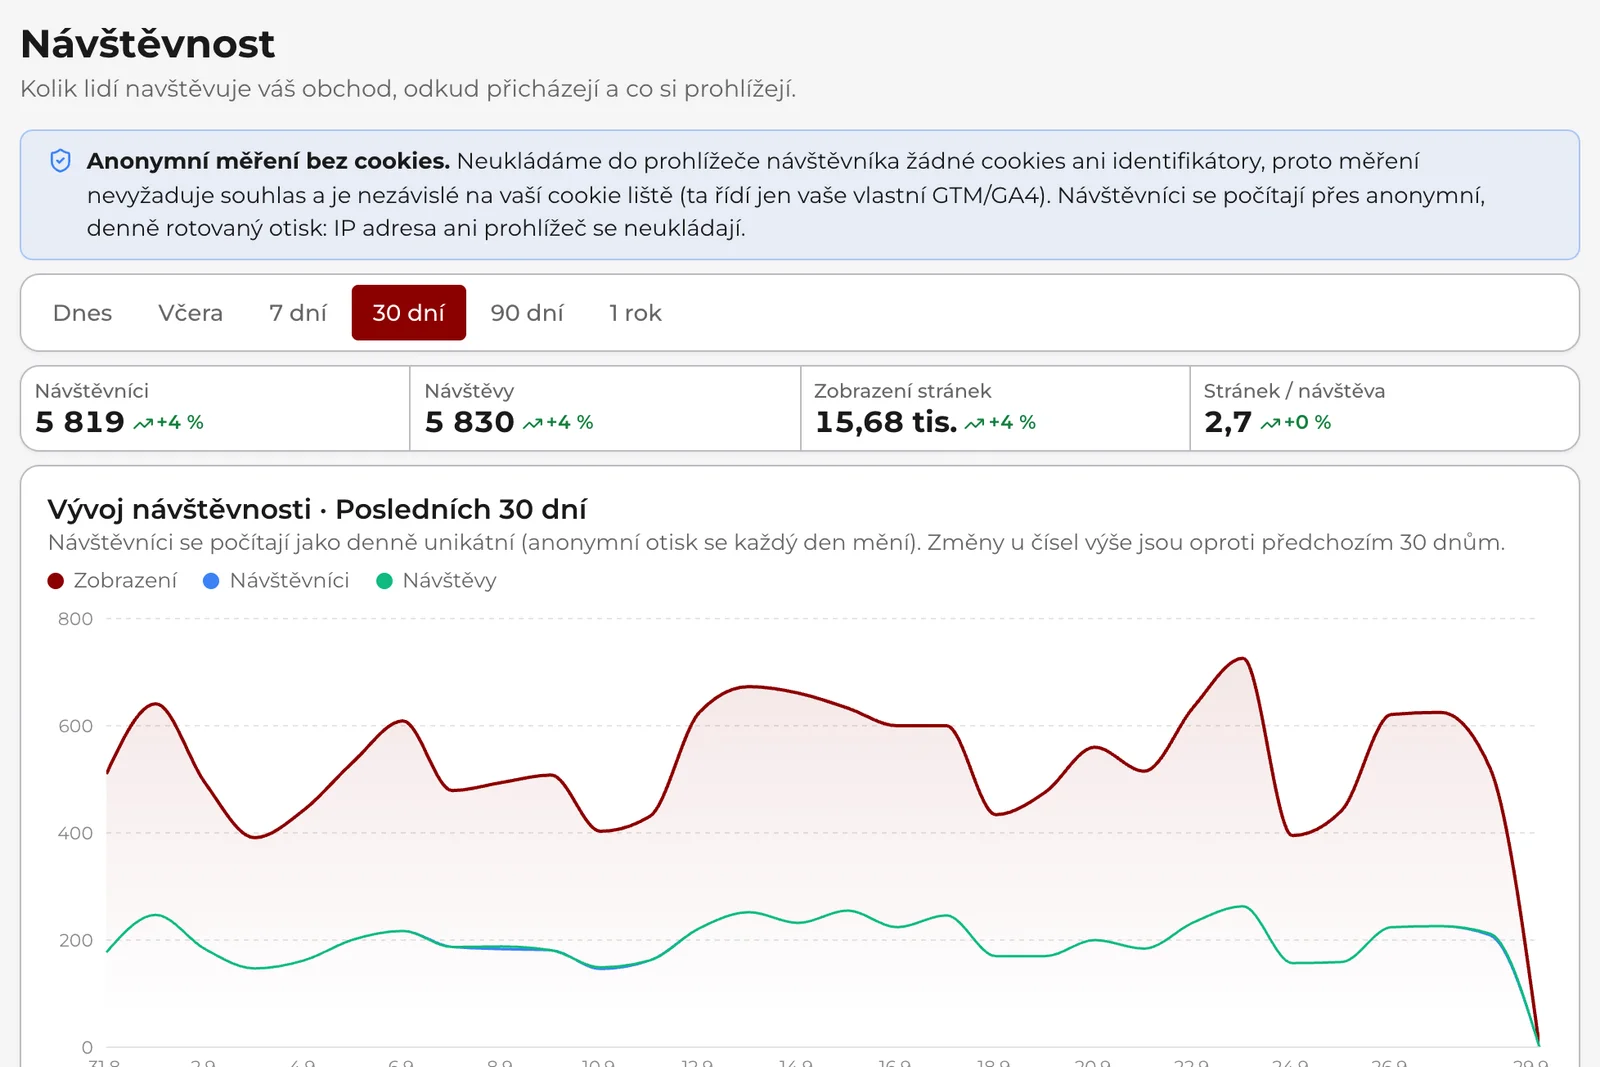Image resolution: width=1600 pixels, height=1067 pixels.
Task: Click trend arrow icon beside Návštěvníci +4 %
Action: (143, 424)
